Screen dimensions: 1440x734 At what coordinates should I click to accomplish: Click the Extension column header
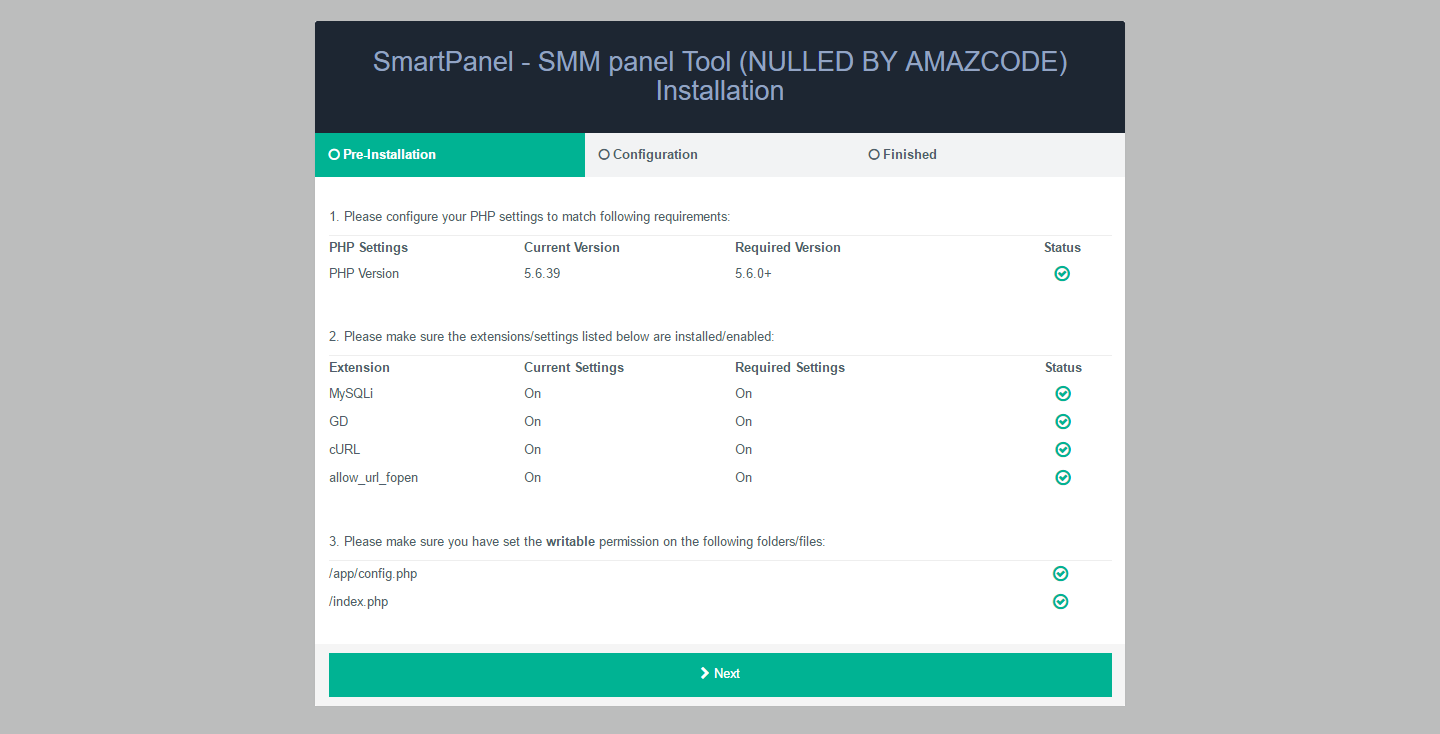click(x=360, y=368)
